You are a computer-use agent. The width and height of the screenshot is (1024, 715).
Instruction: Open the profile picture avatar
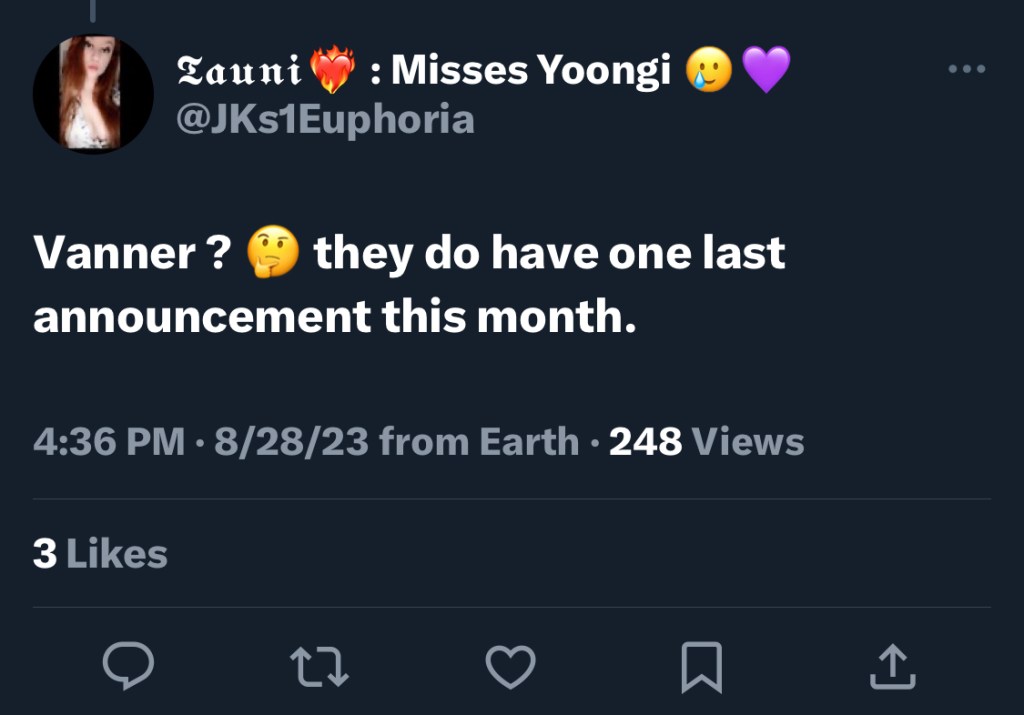tap(92, 94)
